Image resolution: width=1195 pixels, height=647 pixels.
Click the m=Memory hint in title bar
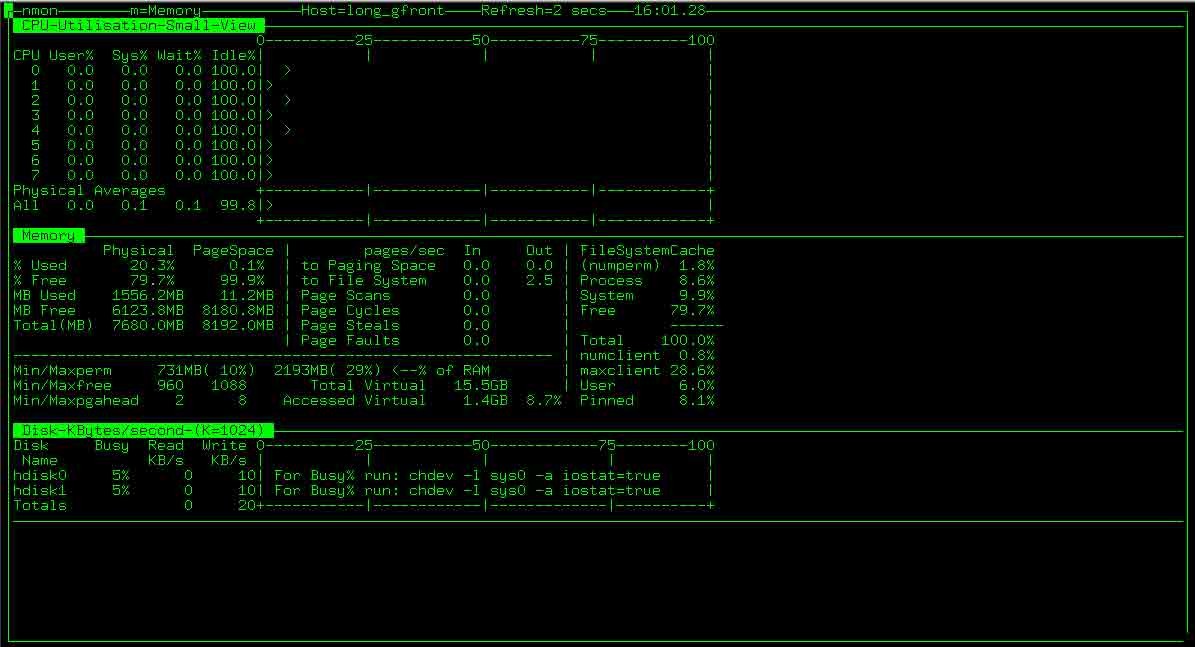click(165, 10)
